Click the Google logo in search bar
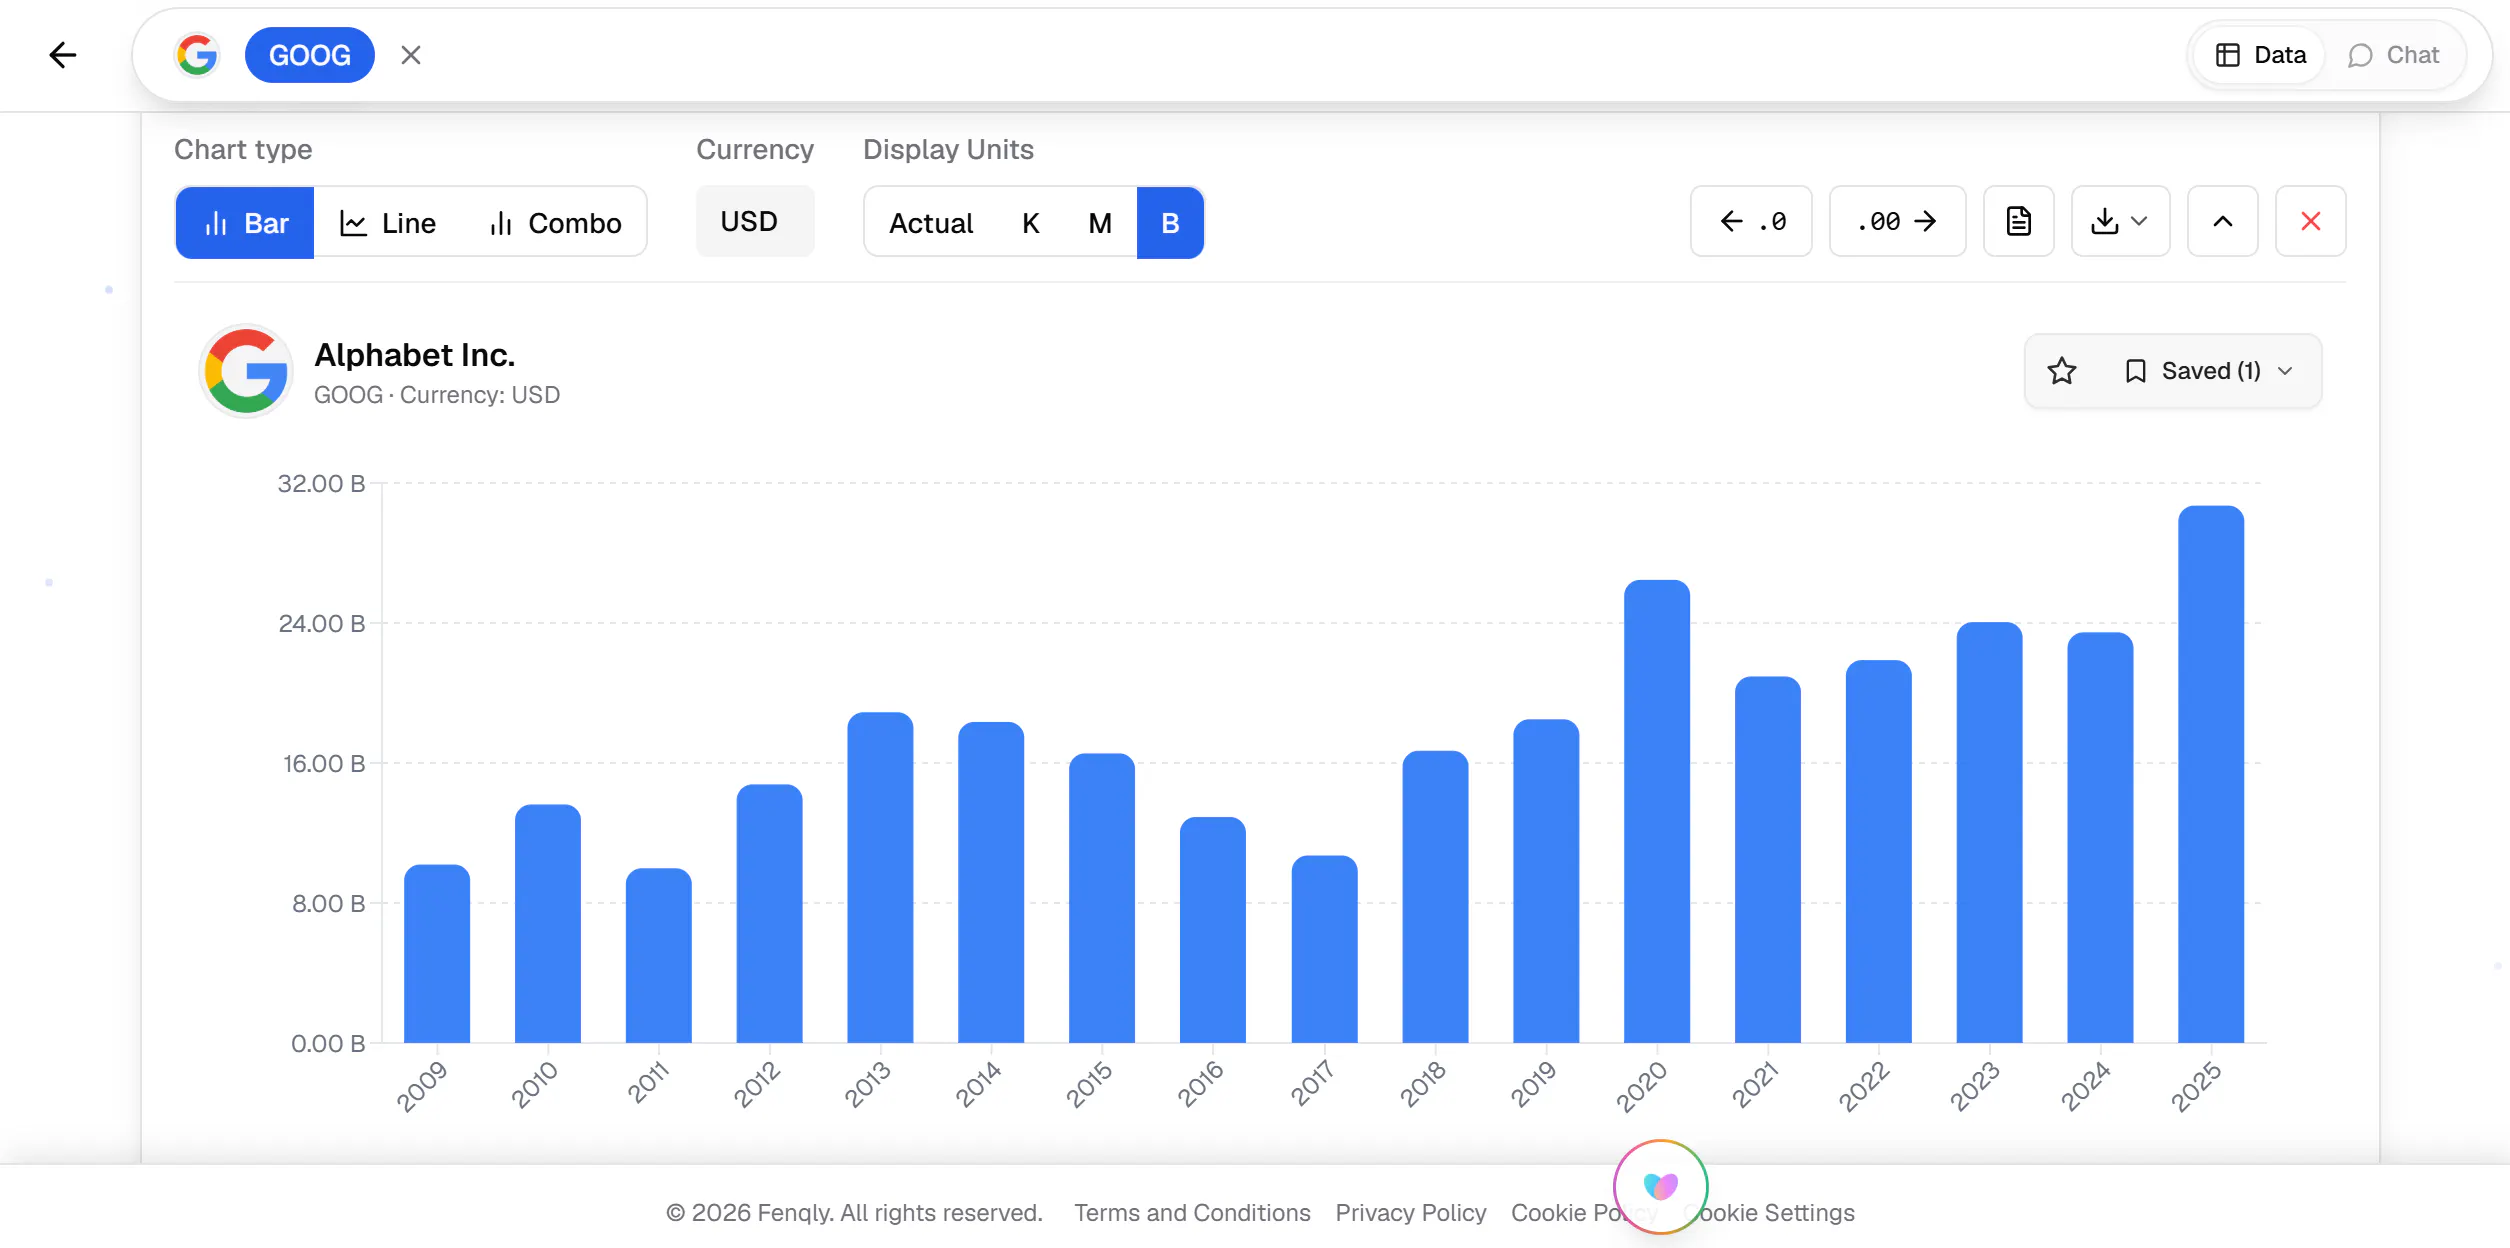The image size is (2510, 1248). click(197, 55)
